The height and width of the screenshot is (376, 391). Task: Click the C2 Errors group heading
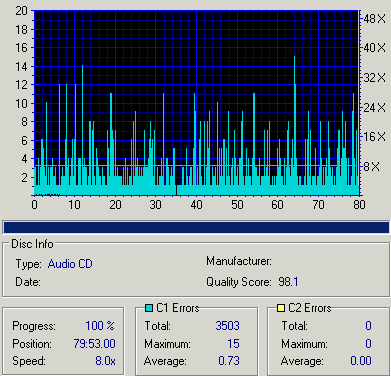(310, 308)
